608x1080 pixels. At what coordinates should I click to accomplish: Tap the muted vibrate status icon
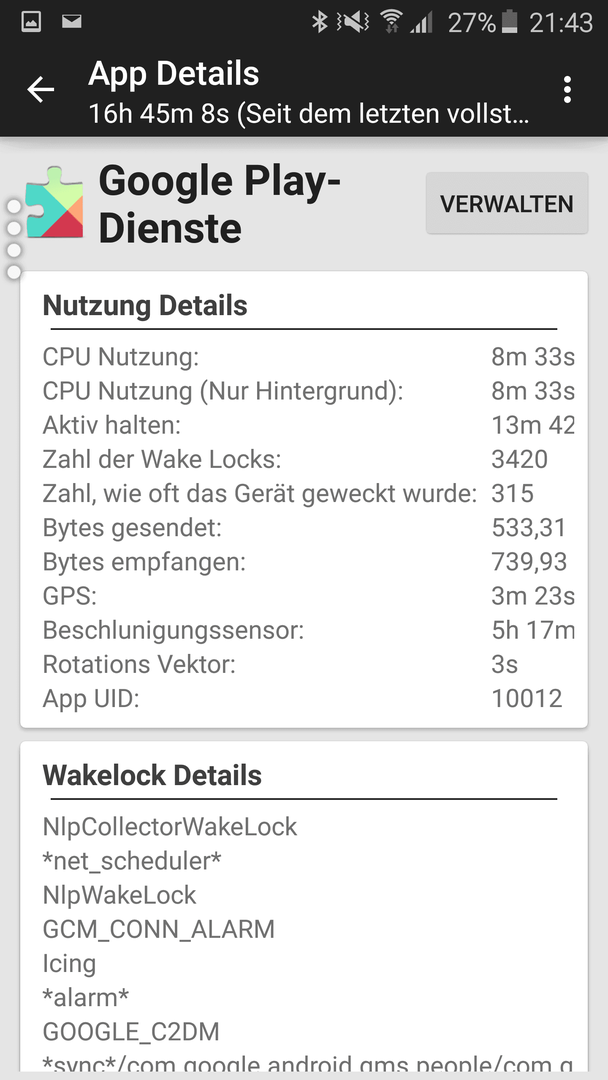tap(353, 22)
